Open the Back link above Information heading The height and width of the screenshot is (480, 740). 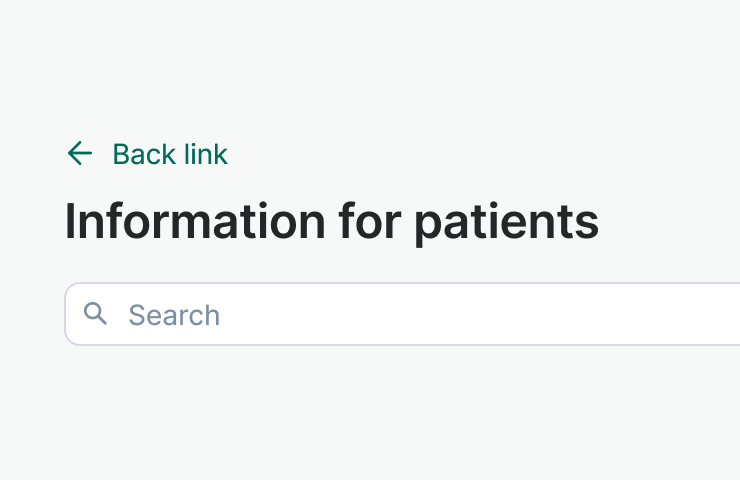(x=170, y=154)
